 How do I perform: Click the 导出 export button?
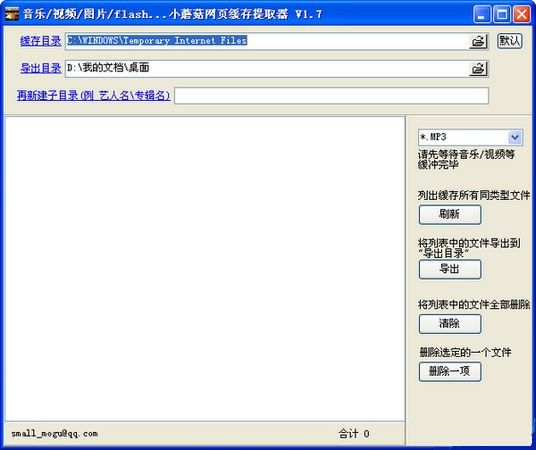[450, 269]
